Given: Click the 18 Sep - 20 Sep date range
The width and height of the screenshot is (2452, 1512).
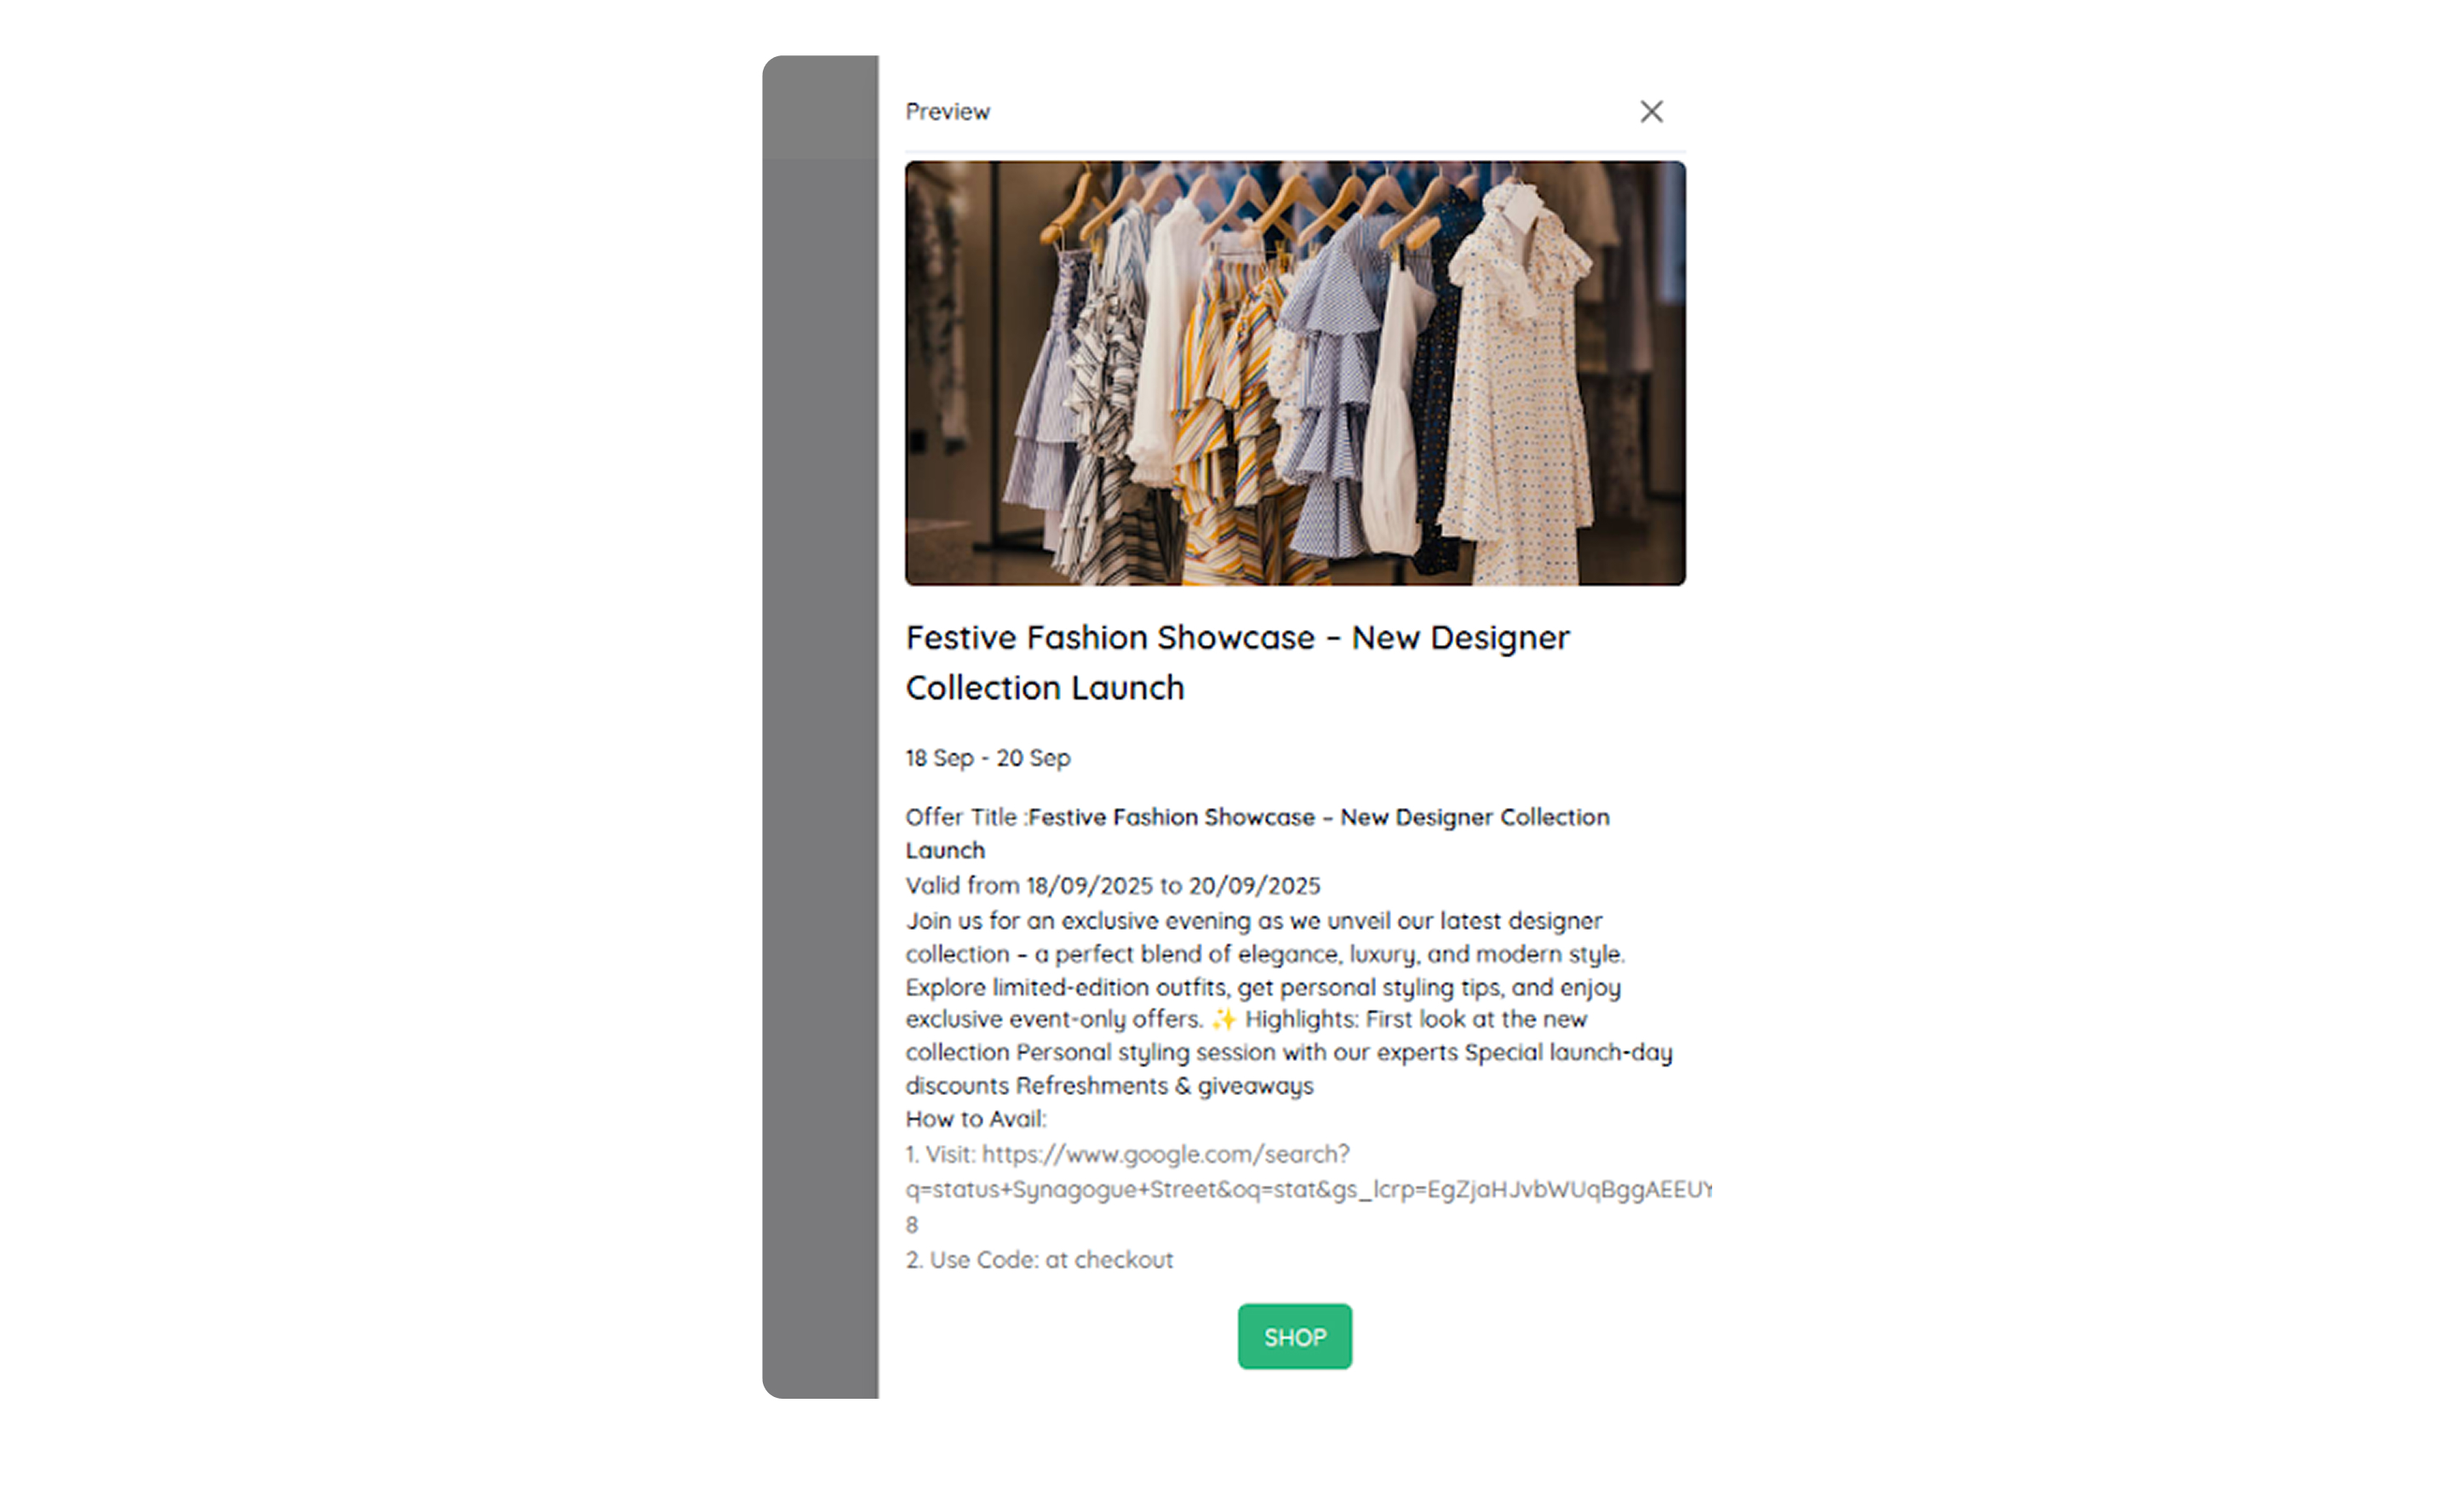Looking at the screenshot, I should 988,758.
